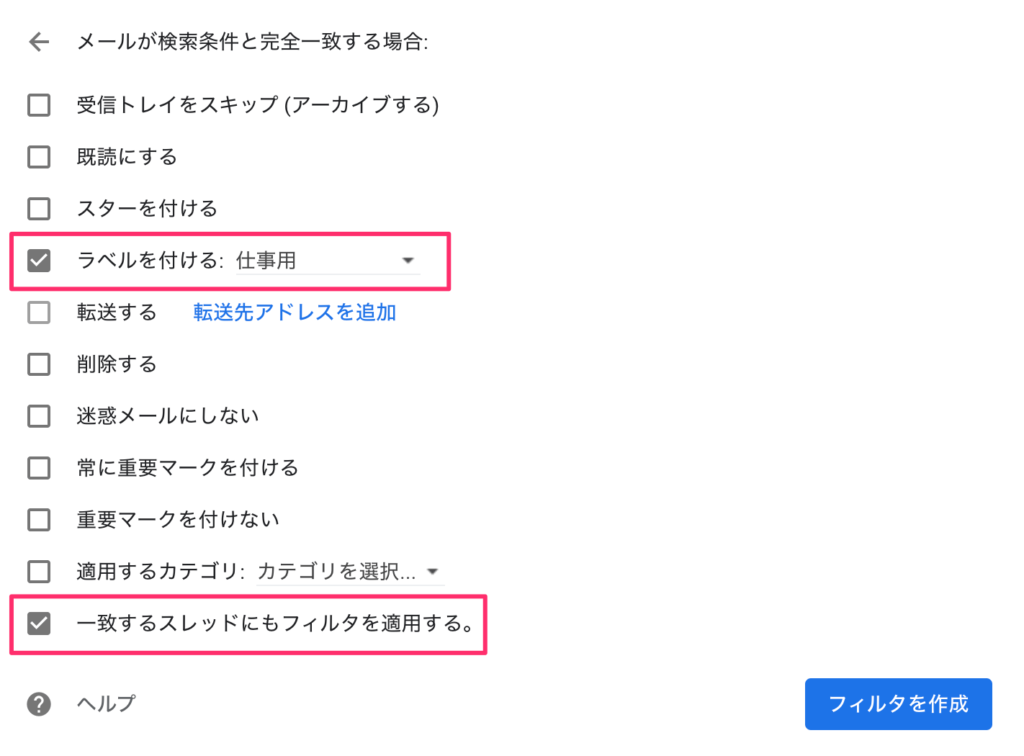Expand the カテゴリを選択 dropdown
The width and height of the screenshot is (1024, 756).
pos(432,571)
